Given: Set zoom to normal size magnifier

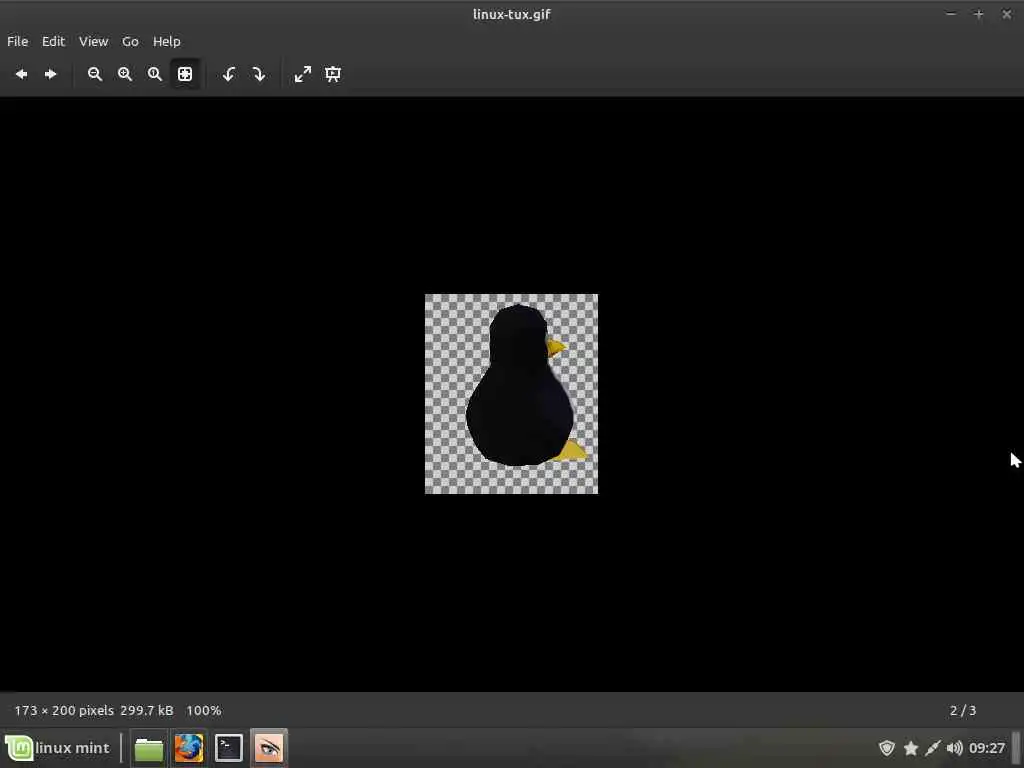Looking at the screenshot, I should click(x=155, y=74).
